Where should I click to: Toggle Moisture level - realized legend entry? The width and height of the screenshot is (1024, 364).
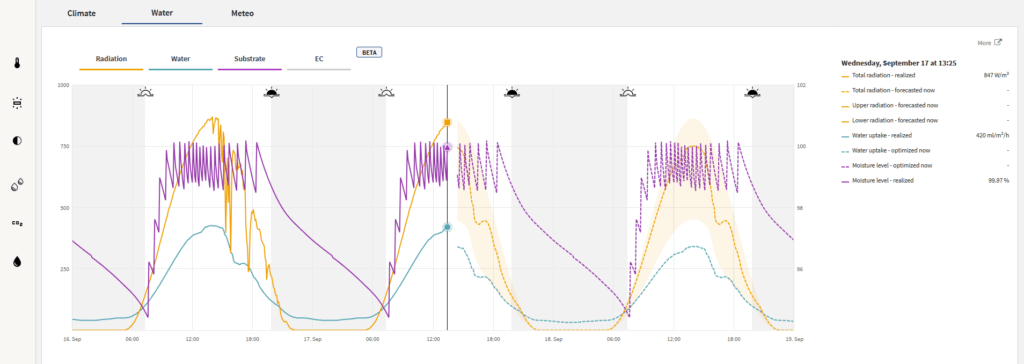(x=882, y=180)
